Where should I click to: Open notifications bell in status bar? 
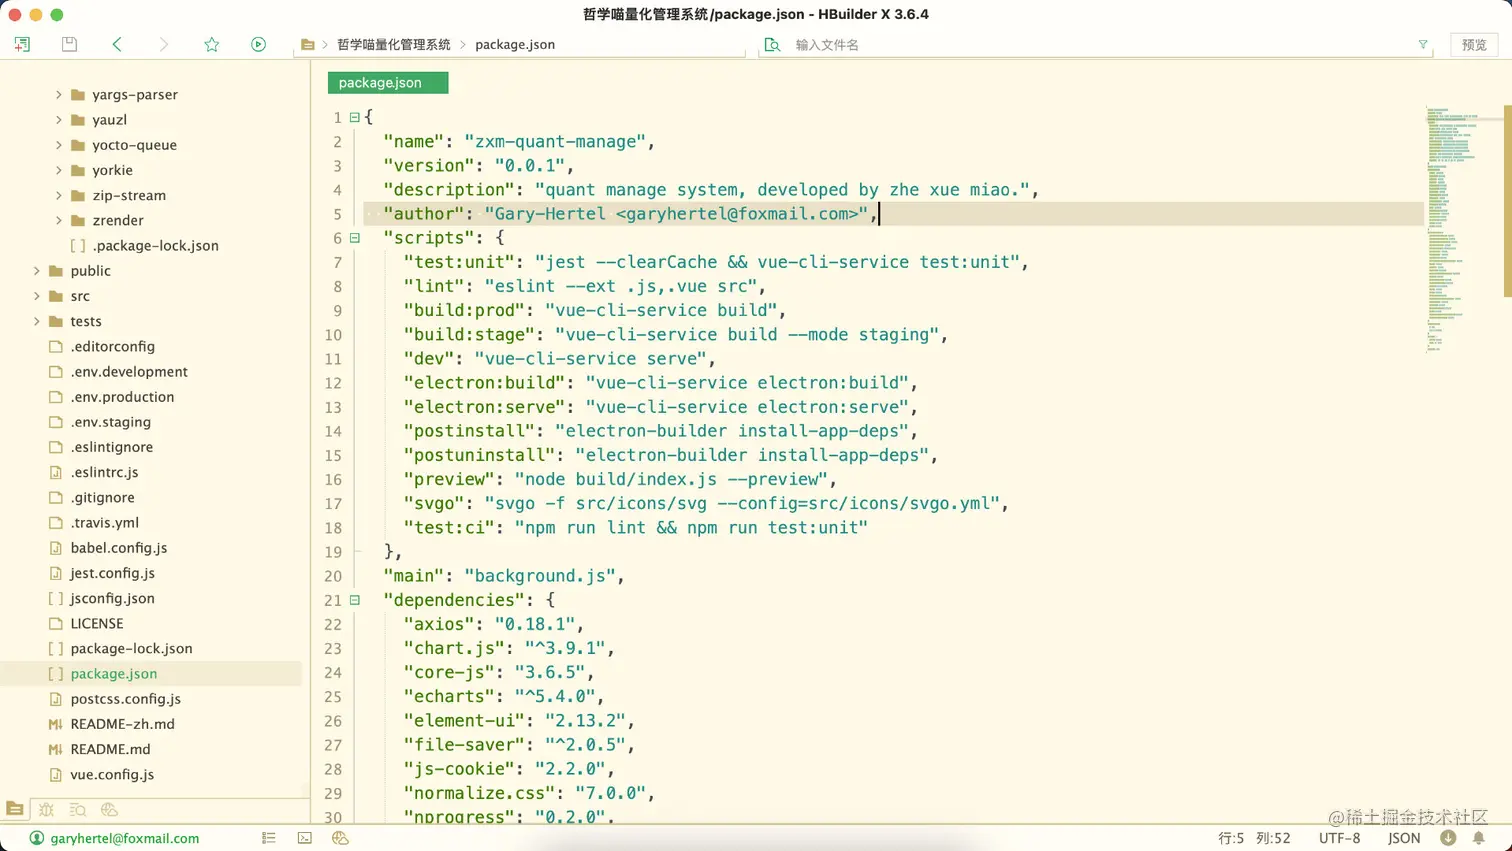1479,838
